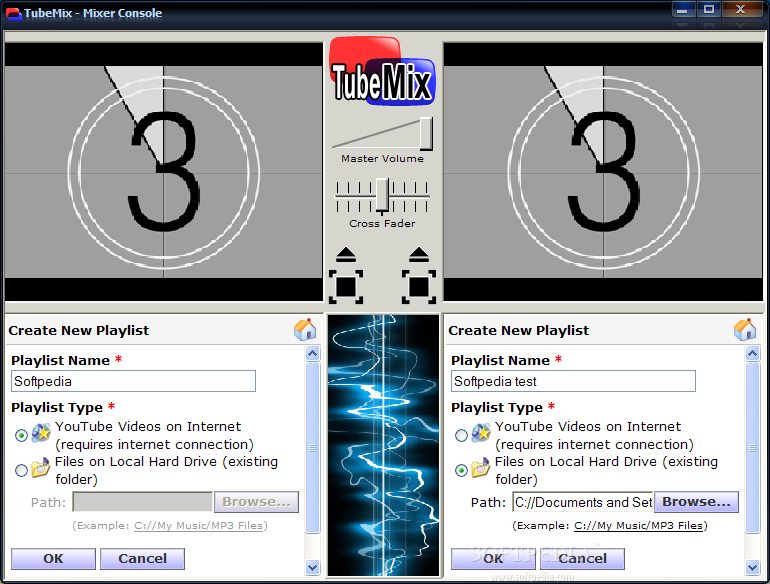Minimize the TubeMix Mixer Console window
Viewport: 770px width, 584px height.
coord(682,10)
